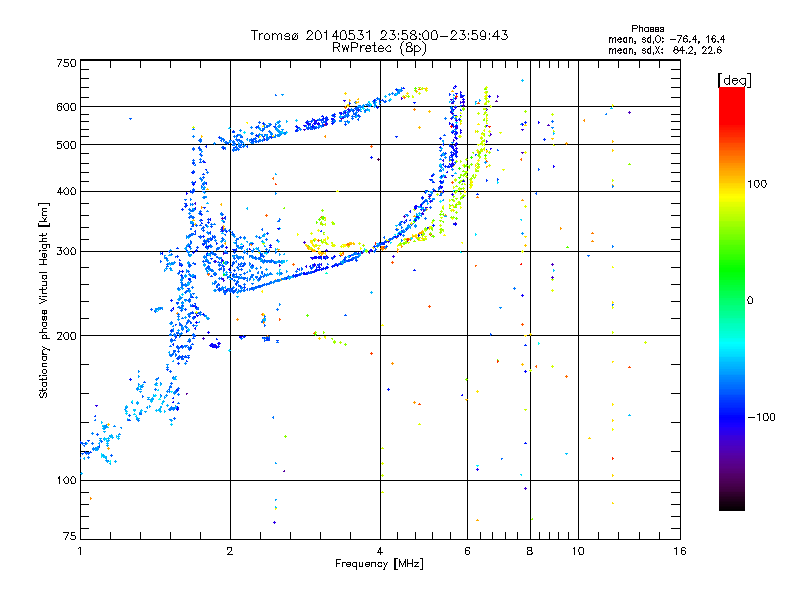Click the 'Stationary phase Virtual Height [km]' axis label
800x600 pixels.
click(43, 300)
